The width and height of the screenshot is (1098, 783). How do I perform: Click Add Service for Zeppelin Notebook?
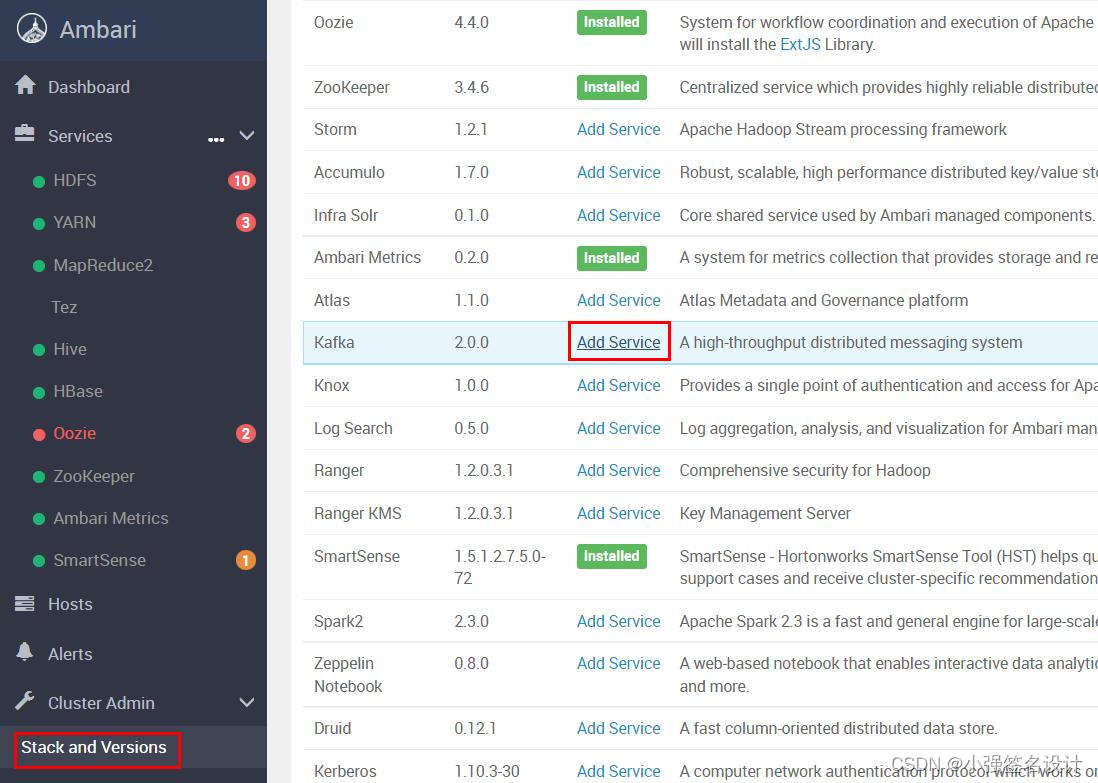point(618,663)
